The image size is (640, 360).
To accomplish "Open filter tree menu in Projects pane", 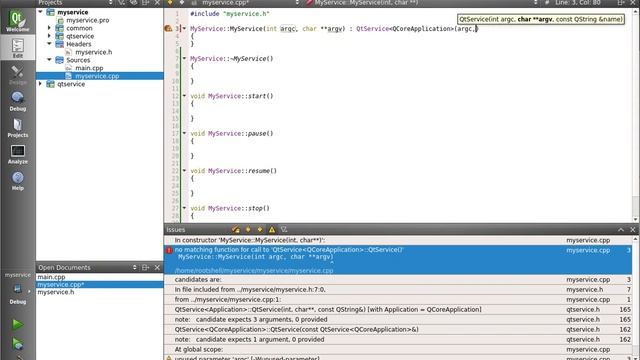I will (122, 3).
